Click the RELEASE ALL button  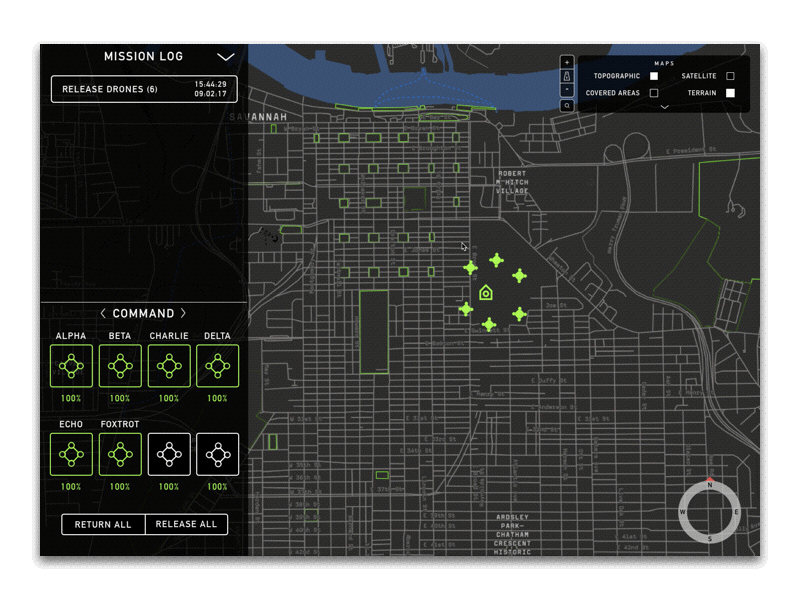[186, 524]
